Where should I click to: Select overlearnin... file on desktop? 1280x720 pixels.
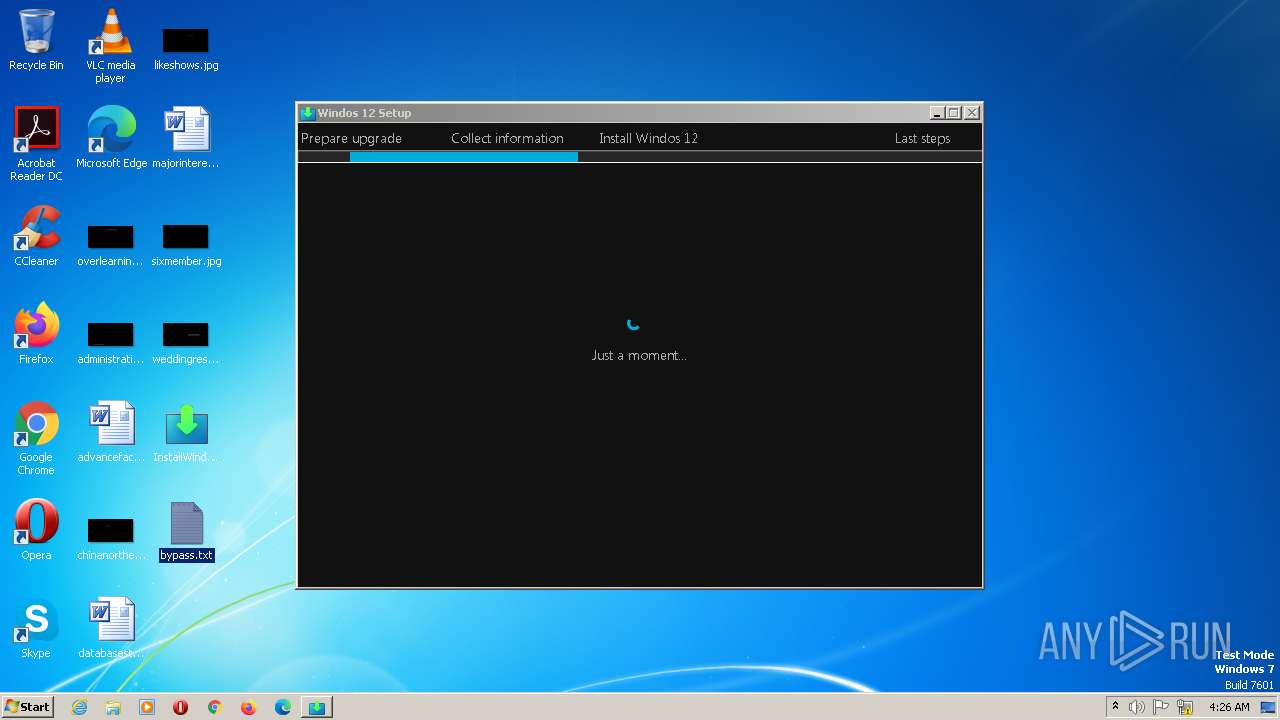point(110,246)
